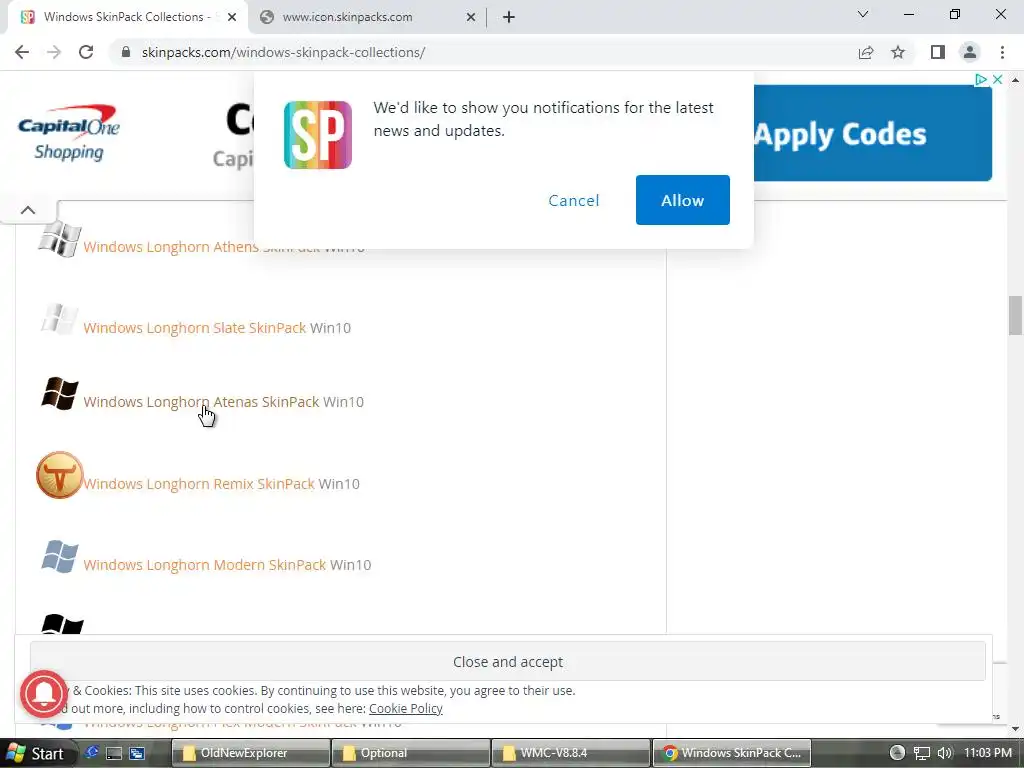Close the ad with the X icon
Image resolution: width=1024 pixels, height=768 pixels.
click(997, 79)
